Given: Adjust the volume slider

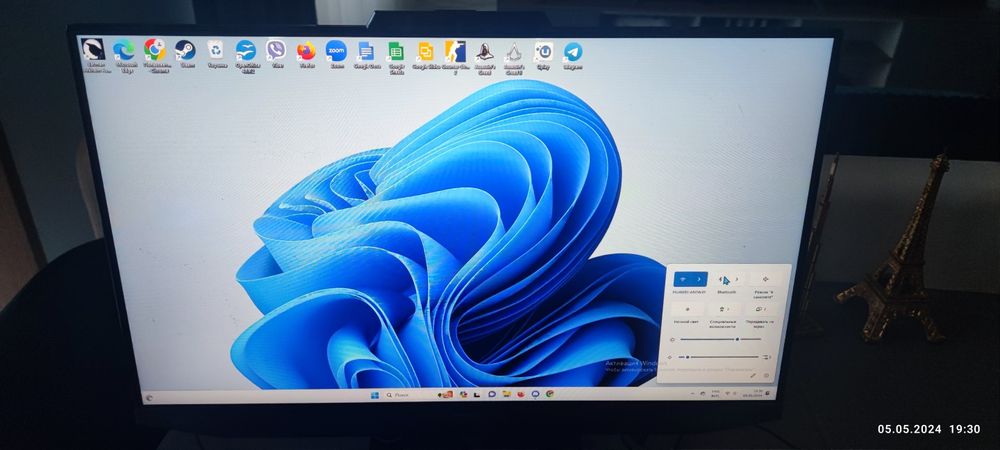Looking at the screenshot, I should 718,358.
